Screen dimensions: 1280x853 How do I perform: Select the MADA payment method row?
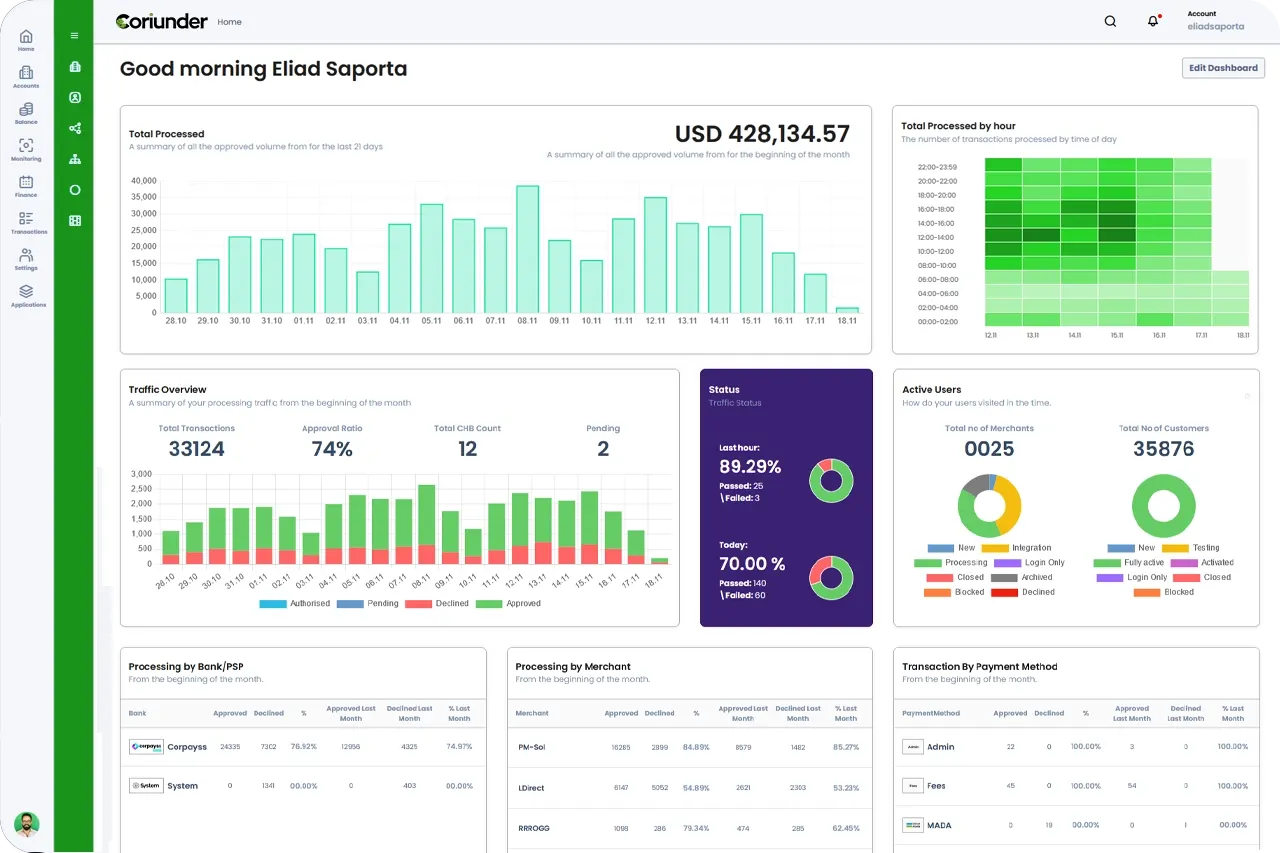[x=1076, y=826]
